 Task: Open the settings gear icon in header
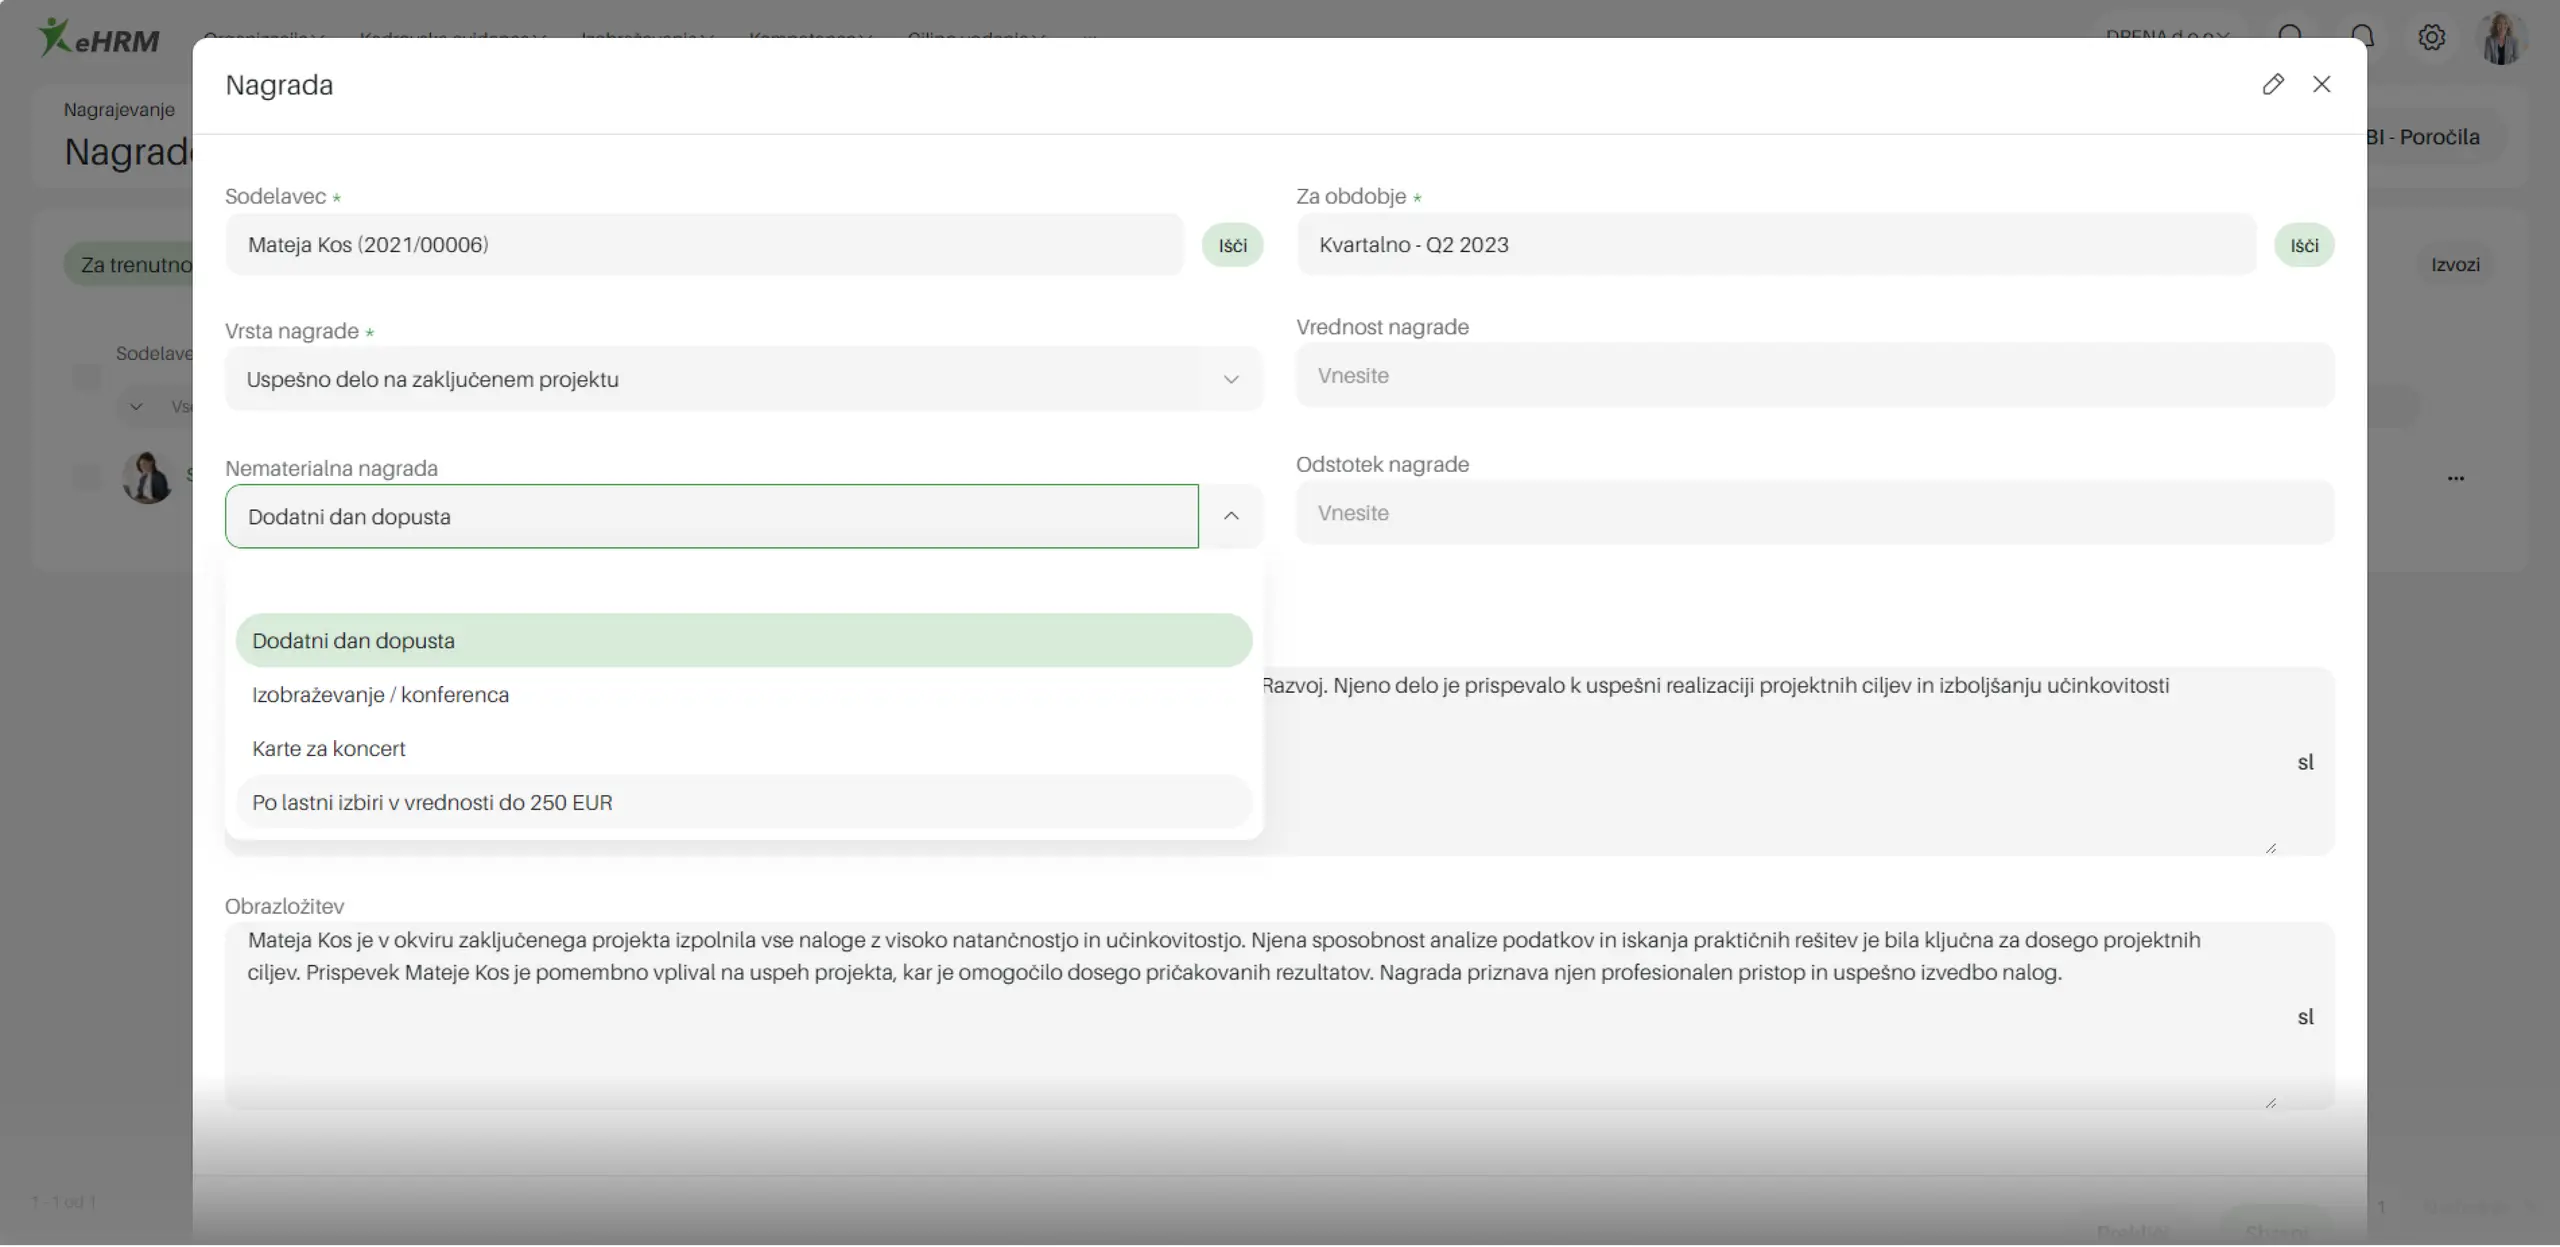(x=2431, y=38)
